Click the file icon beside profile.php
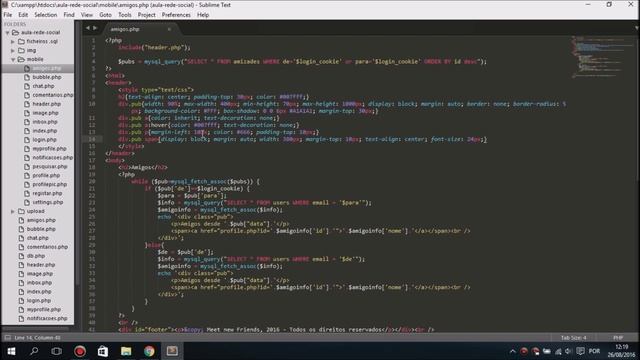 click(x=27, y=176)
